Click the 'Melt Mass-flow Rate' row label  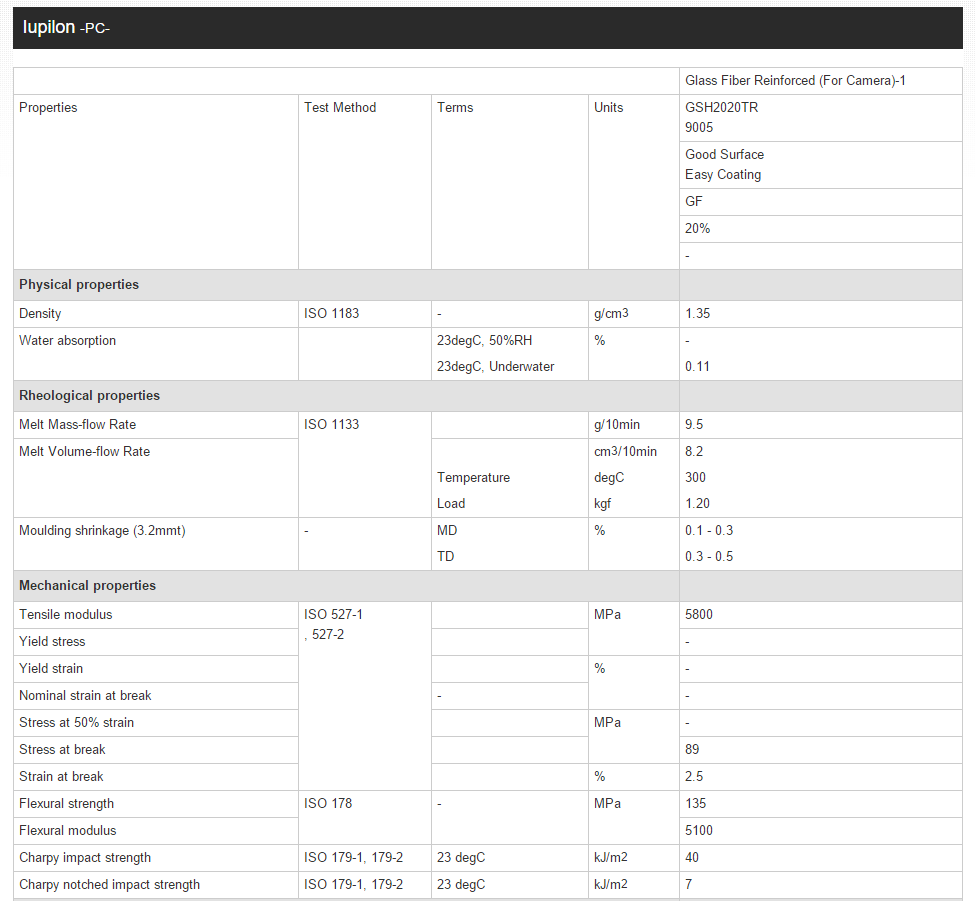(x=77, y=425)
